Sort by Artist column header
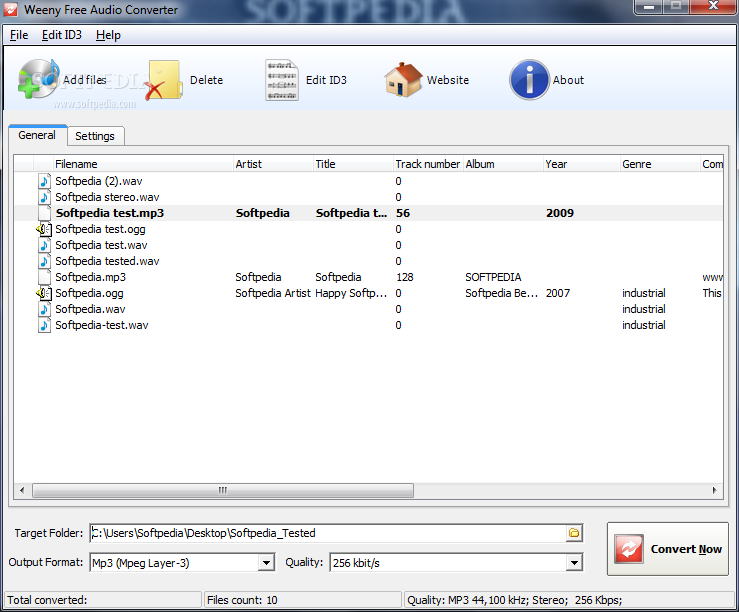The height and width of the screenshot is (612, 739). 273,164
